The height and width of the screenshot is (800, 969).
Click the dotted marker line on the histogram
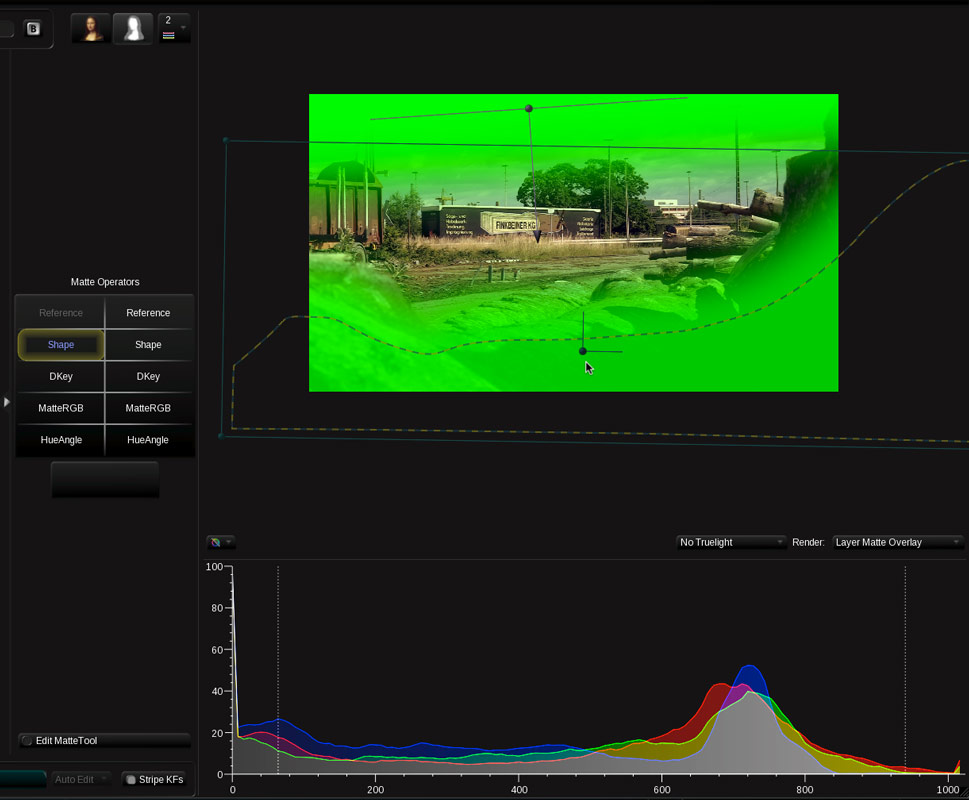pos(277,650)
